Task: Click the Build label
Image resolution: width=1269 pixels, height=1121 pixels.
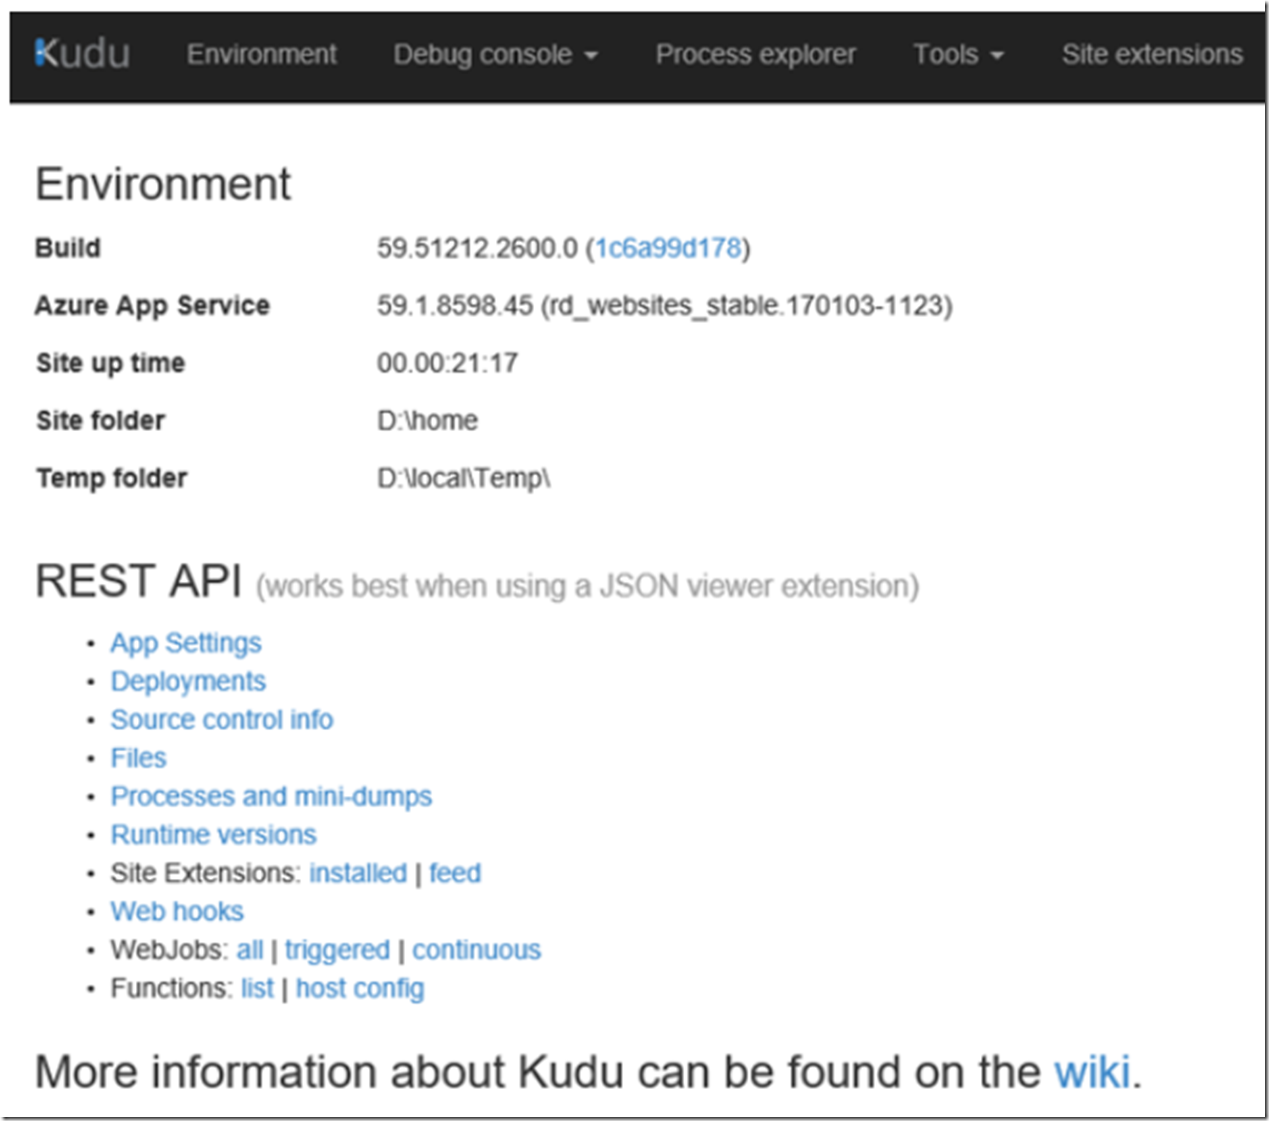Action: [x=68, y=248]
